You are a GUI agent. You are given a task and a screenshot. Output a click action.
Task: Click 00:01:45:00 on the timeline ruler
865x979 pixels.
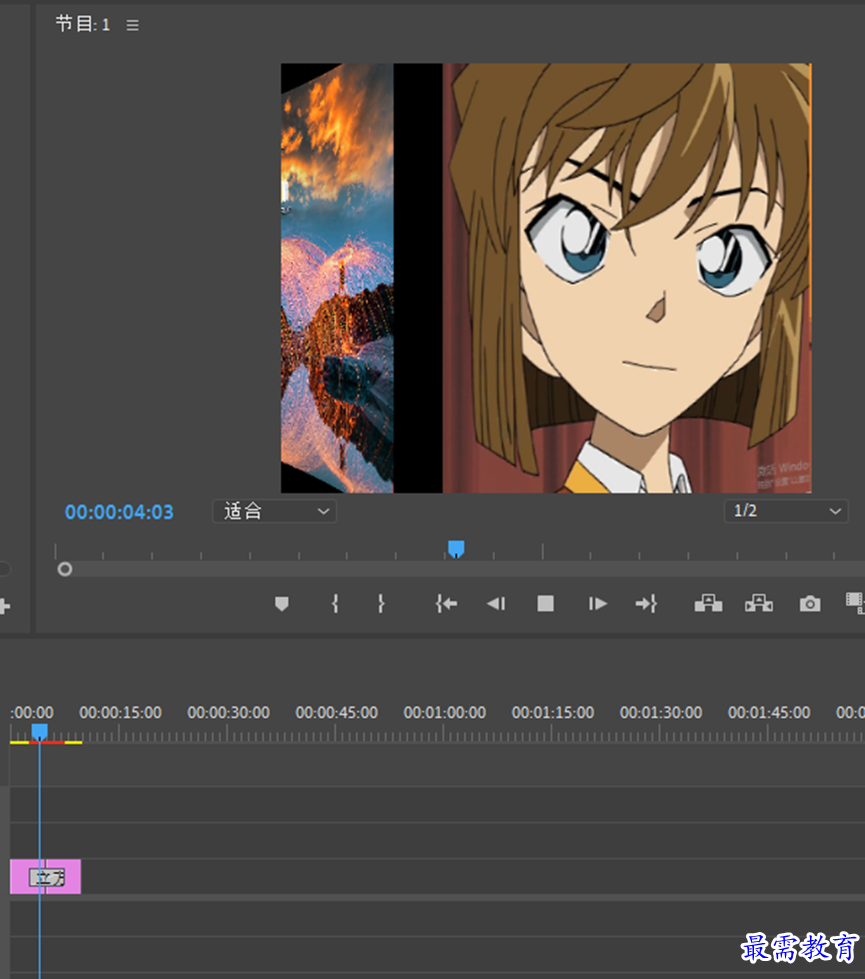click(x=769, y=712)
